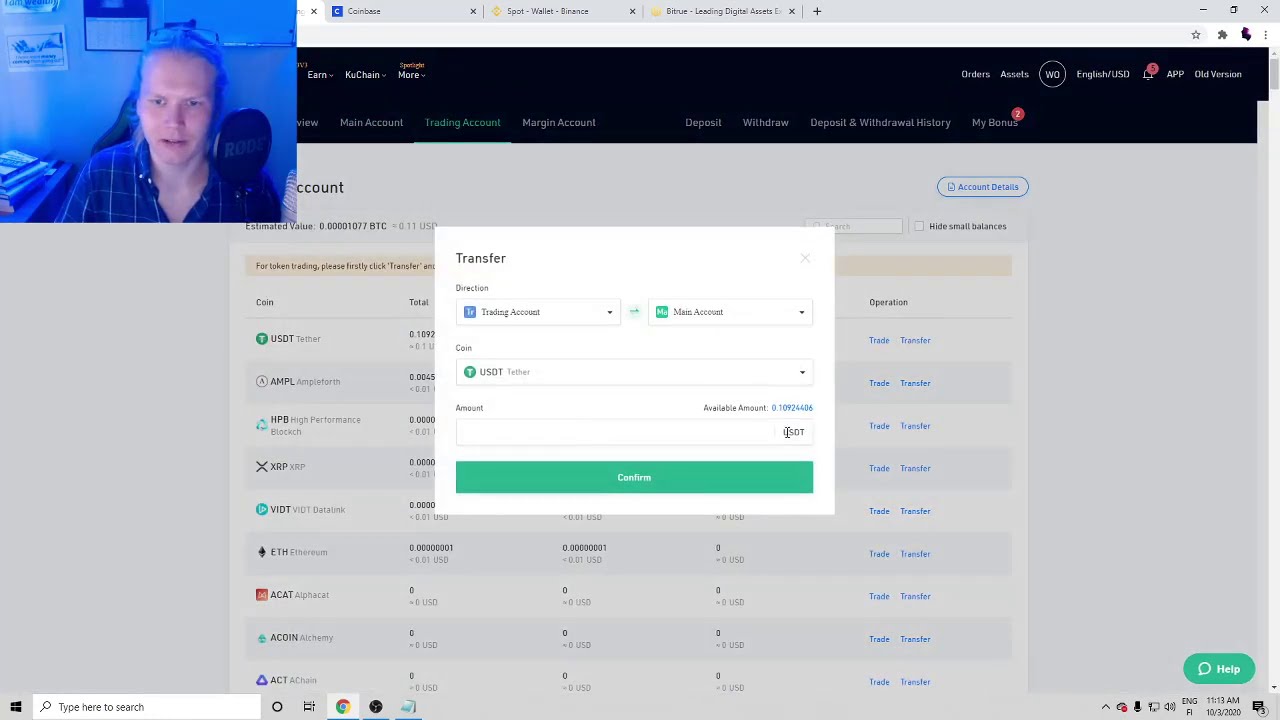Click the VIDT coin icon in table
This screenshot has height=720, width=1280.
pos(262,509)
